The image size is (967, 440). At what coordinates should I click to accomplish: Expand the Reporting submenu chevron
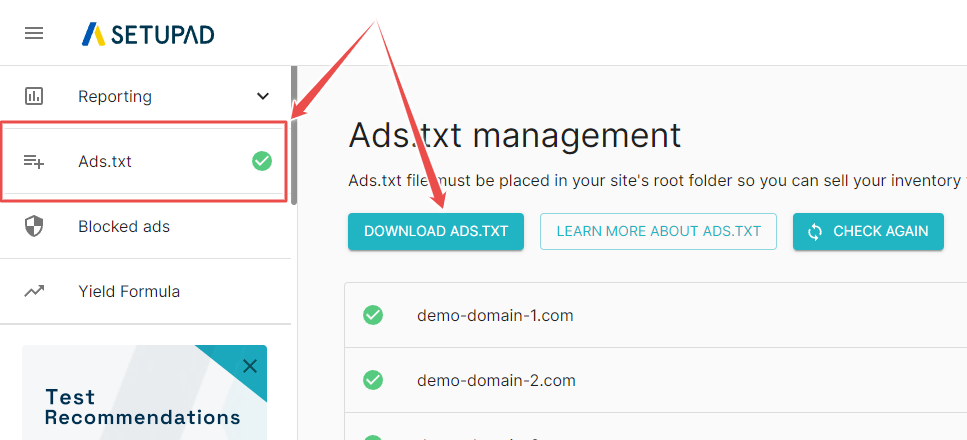pyautogui.click(x=263, y=96)
